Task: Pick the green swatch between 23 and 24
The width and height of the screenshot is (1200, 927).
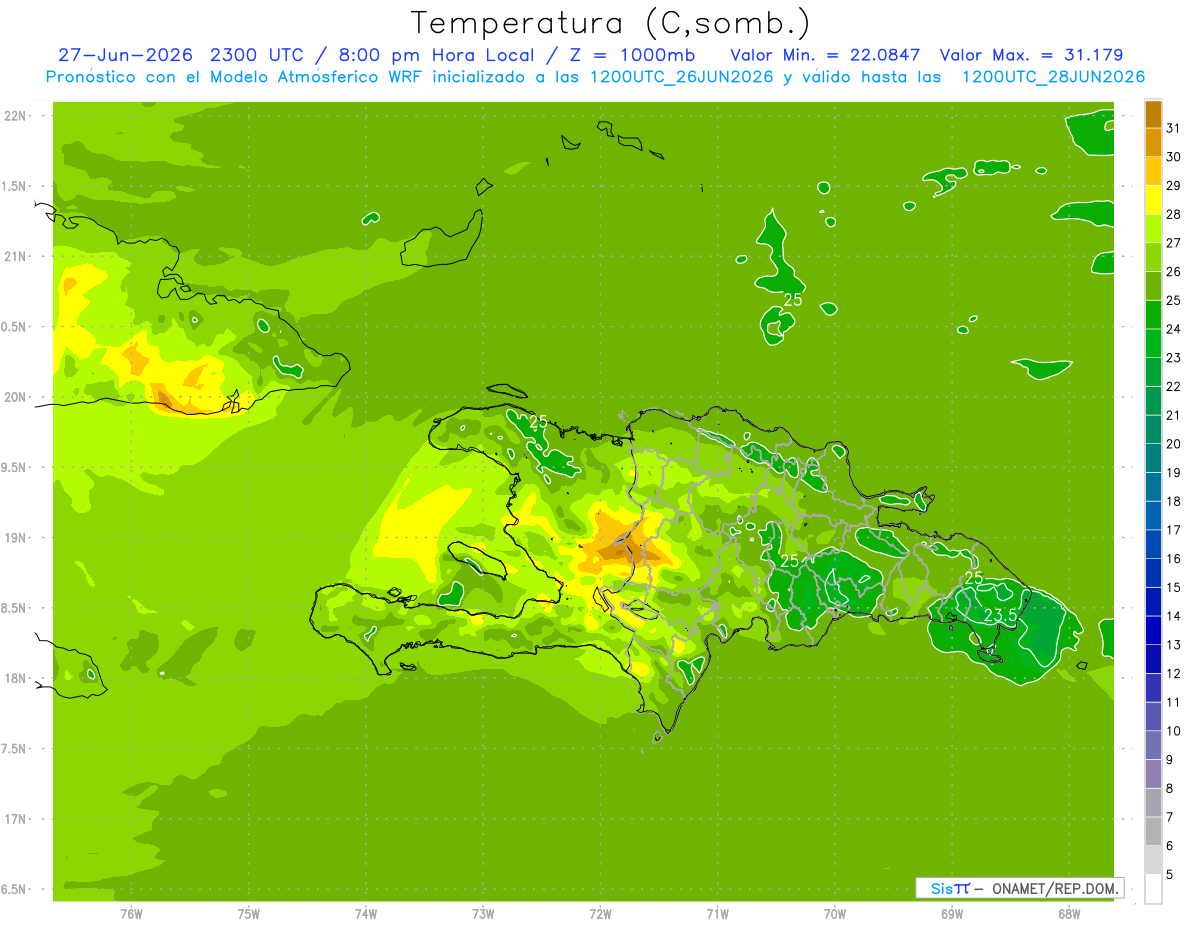Action: [1153, 343]
